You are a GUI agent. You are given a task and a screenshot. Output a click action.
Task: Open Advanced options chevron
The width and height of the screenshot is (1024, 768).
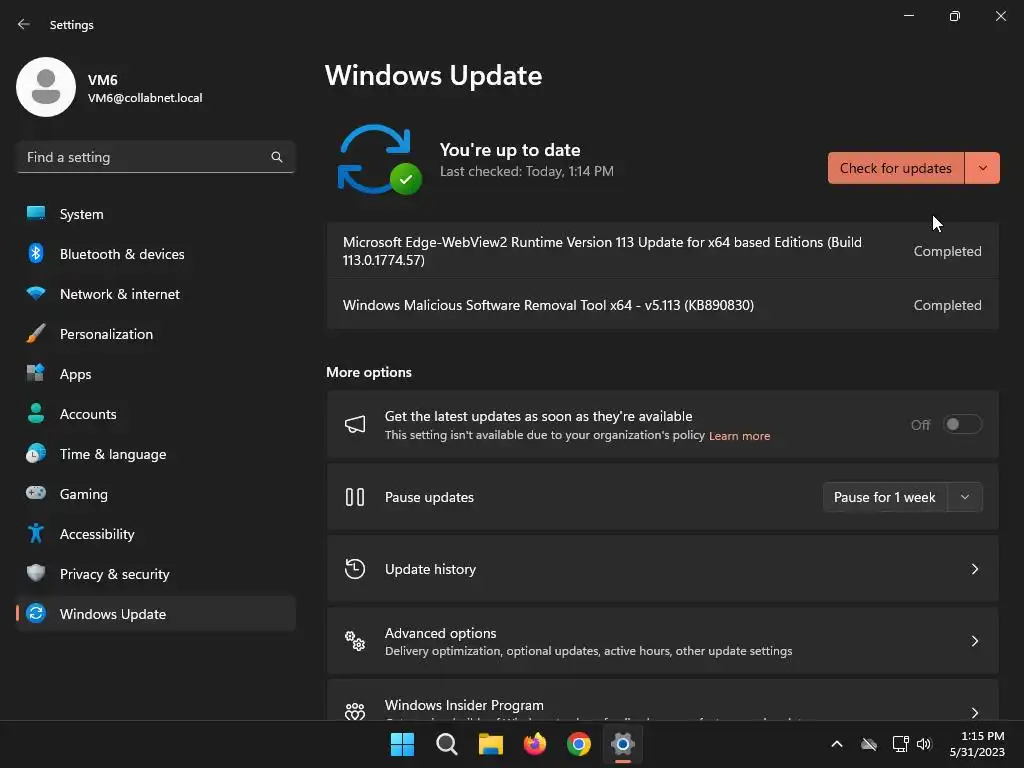(x=974, y=641)
